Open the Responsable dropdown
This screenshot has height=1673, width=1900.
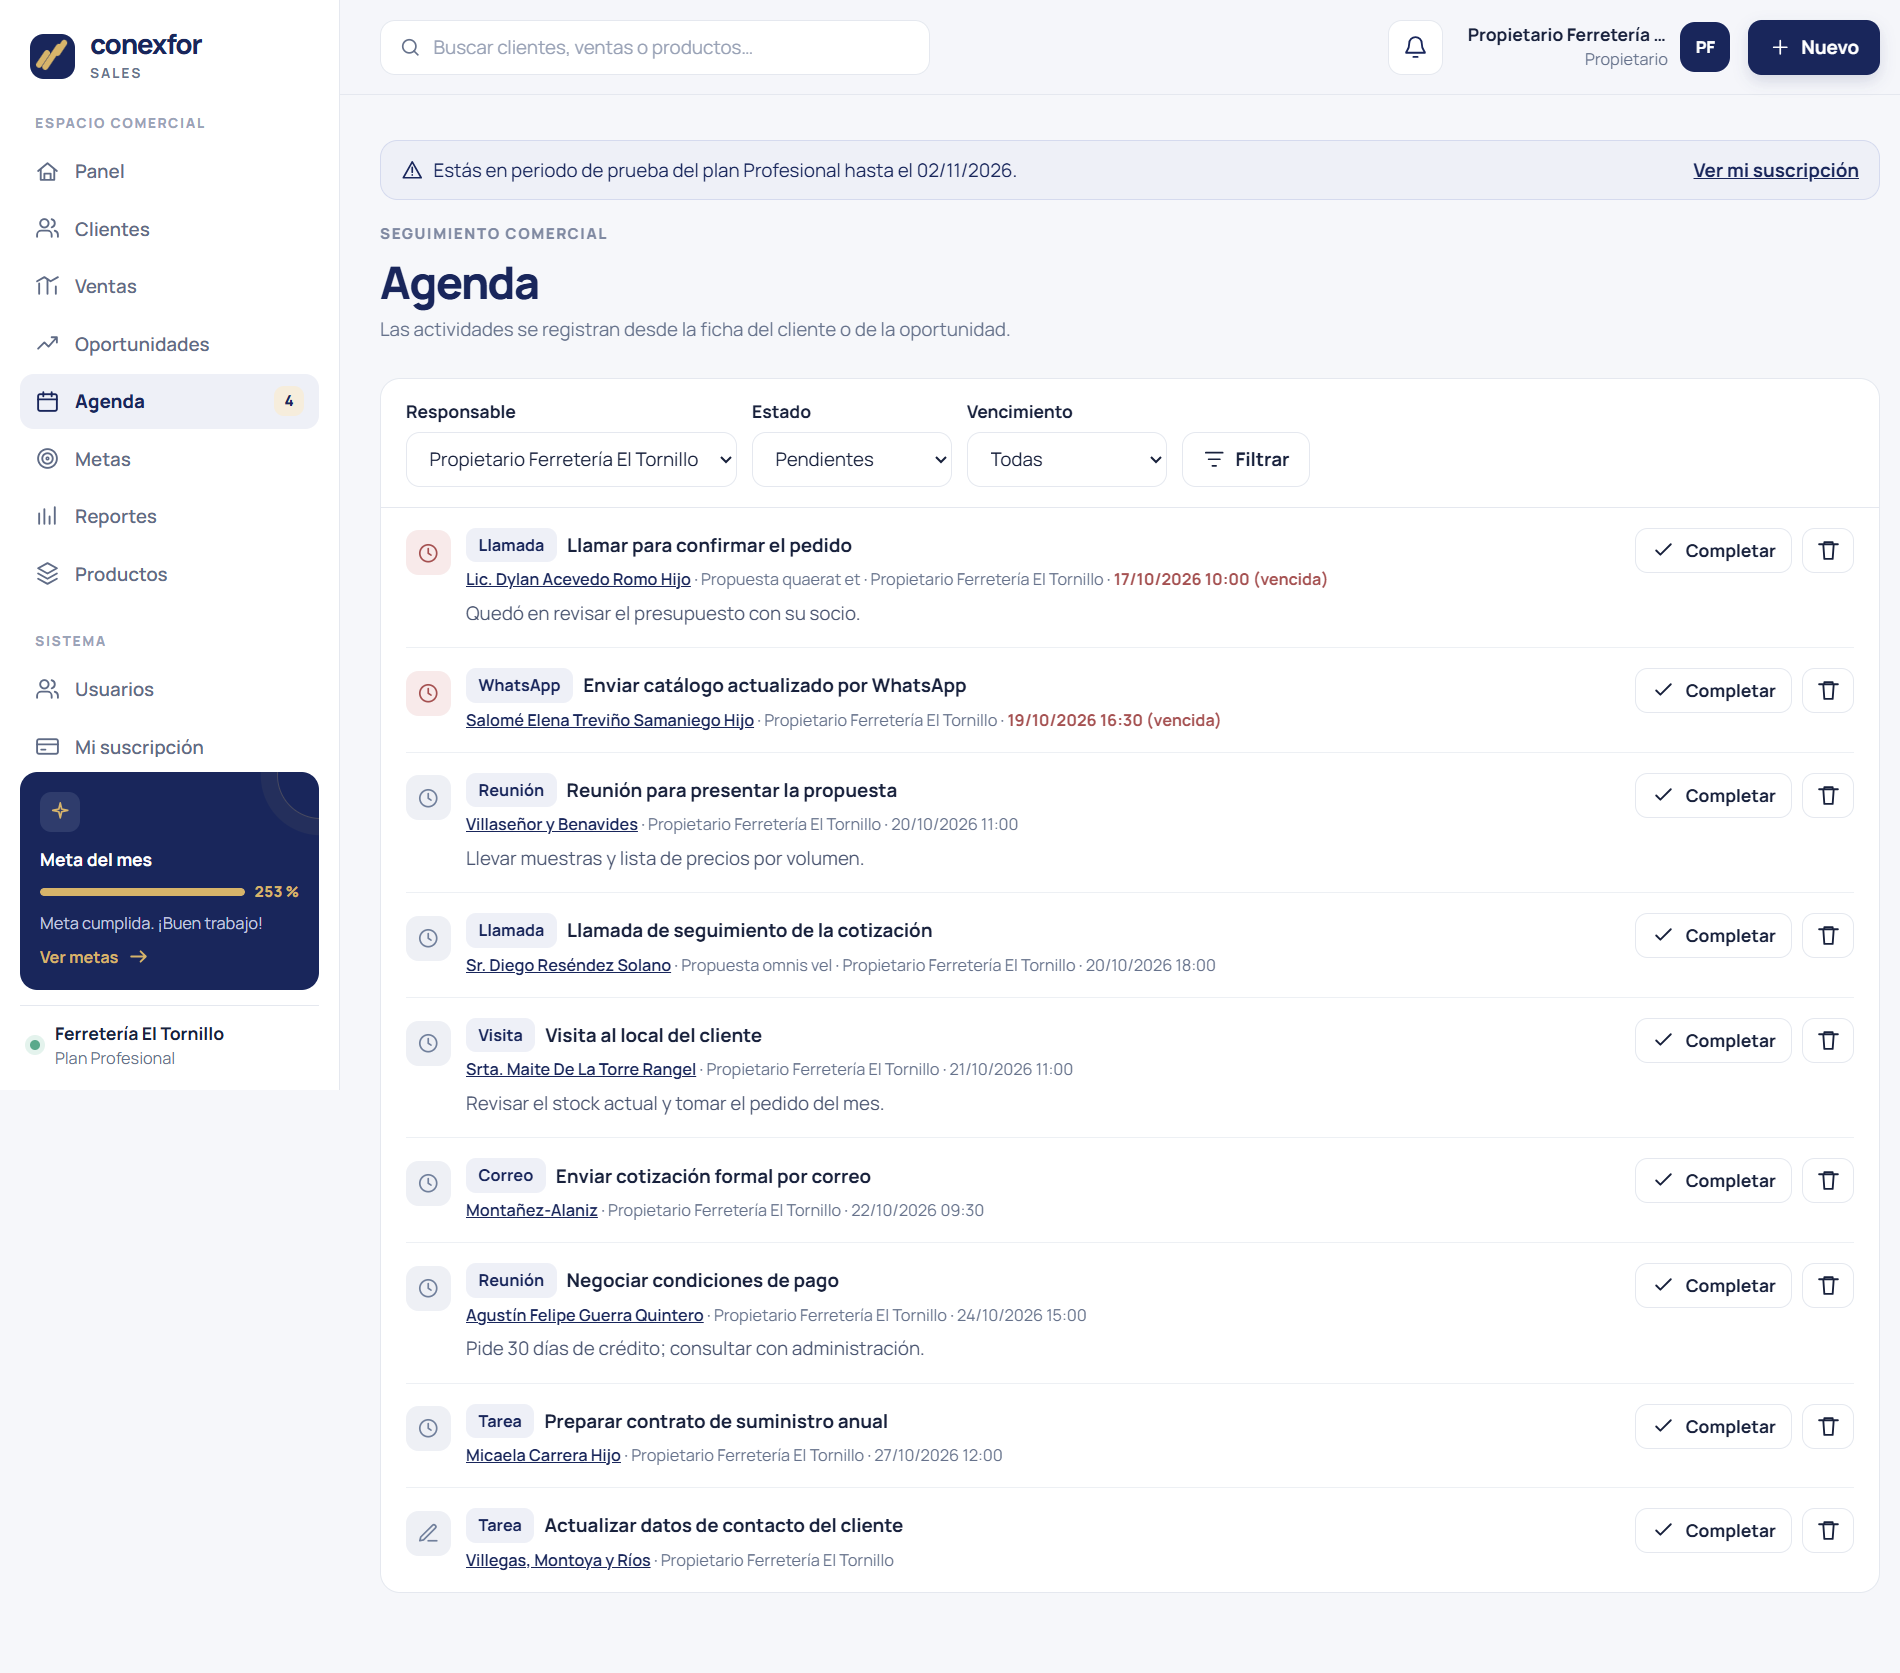pyautogui.click(x=571, y=460)
